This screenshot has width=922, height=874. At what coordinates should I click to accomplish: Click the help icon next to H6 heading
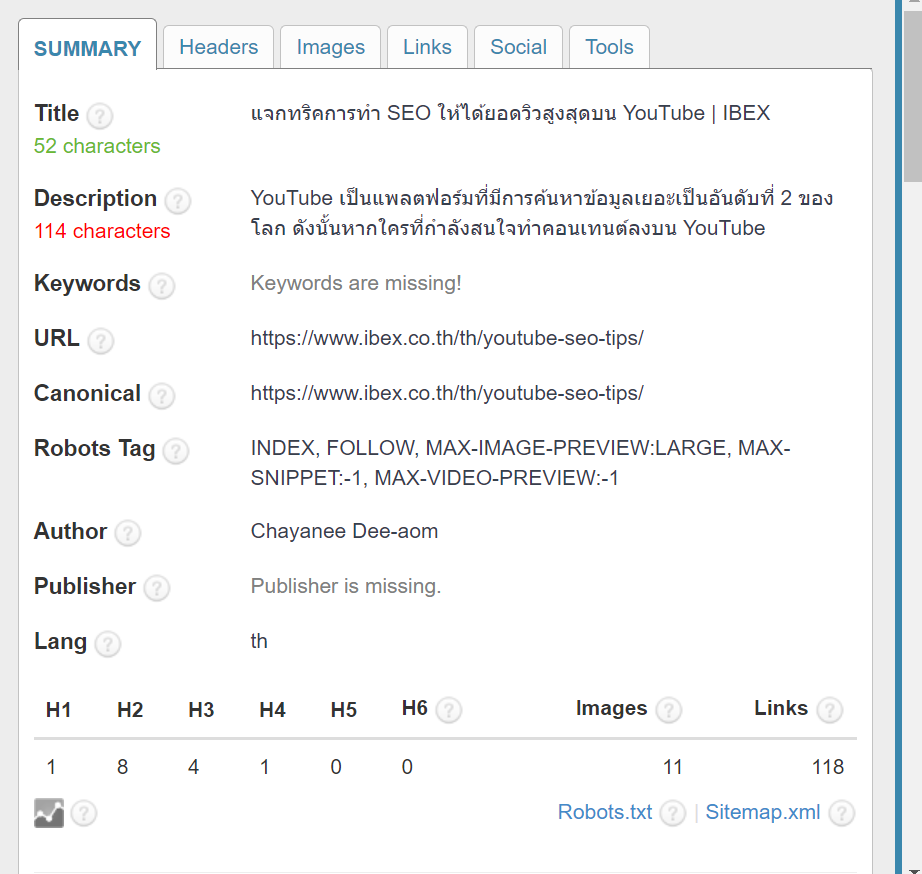(449, 710)
